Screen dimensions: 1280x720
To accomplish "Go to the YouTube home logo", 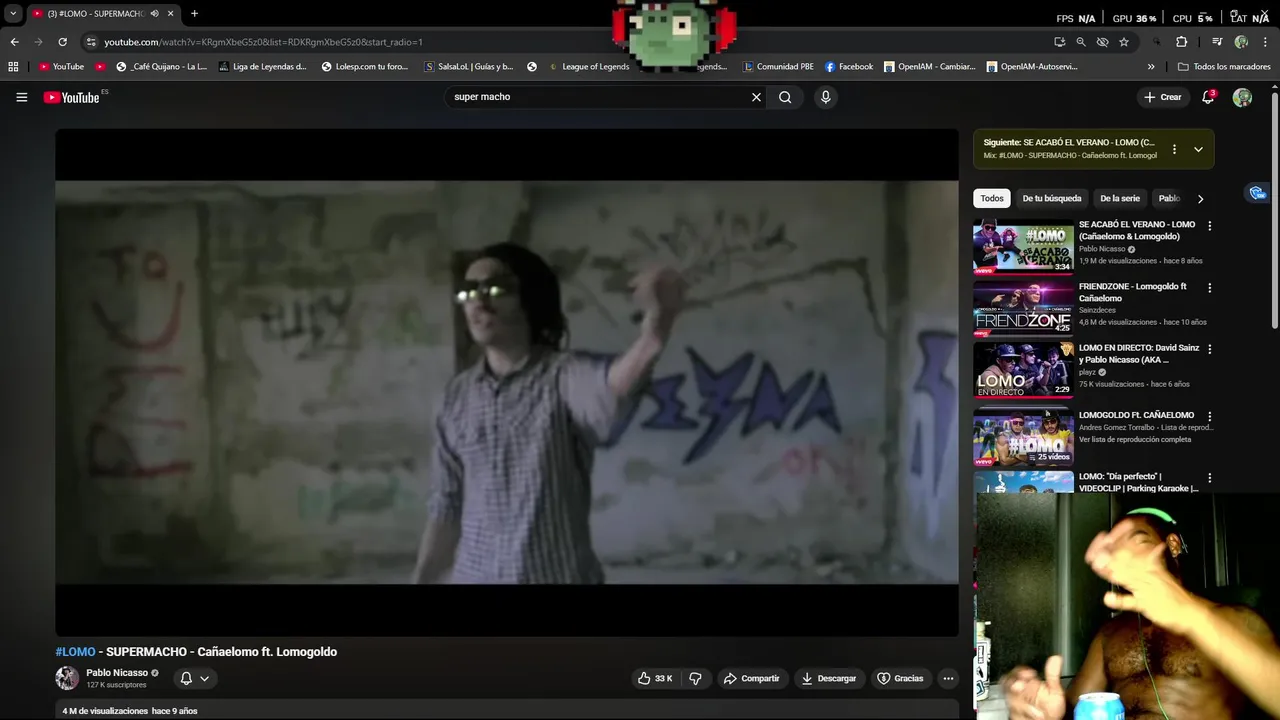I will (72, 97).
